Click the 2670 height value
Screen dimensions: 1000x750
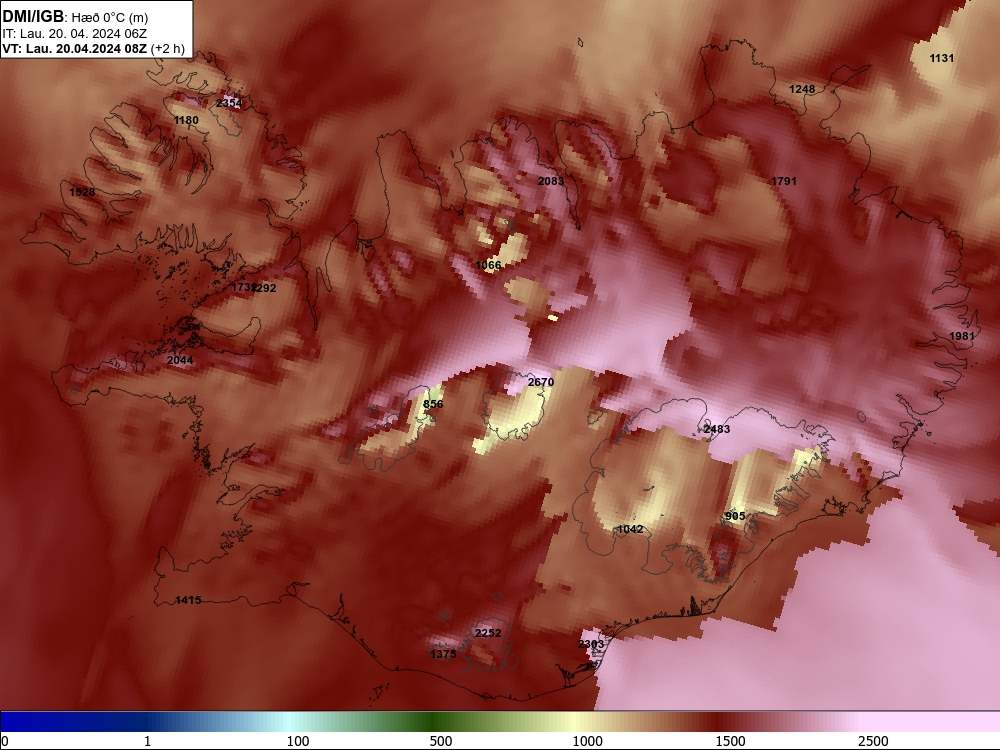541,382
